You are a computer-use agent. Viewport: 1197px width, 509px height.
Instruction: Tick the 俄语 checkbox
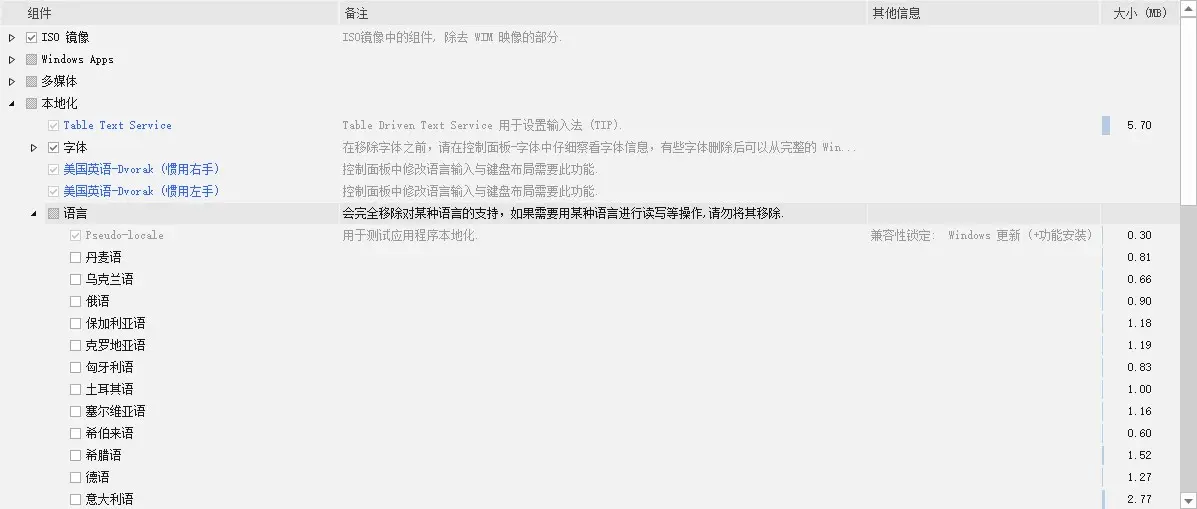75,301
